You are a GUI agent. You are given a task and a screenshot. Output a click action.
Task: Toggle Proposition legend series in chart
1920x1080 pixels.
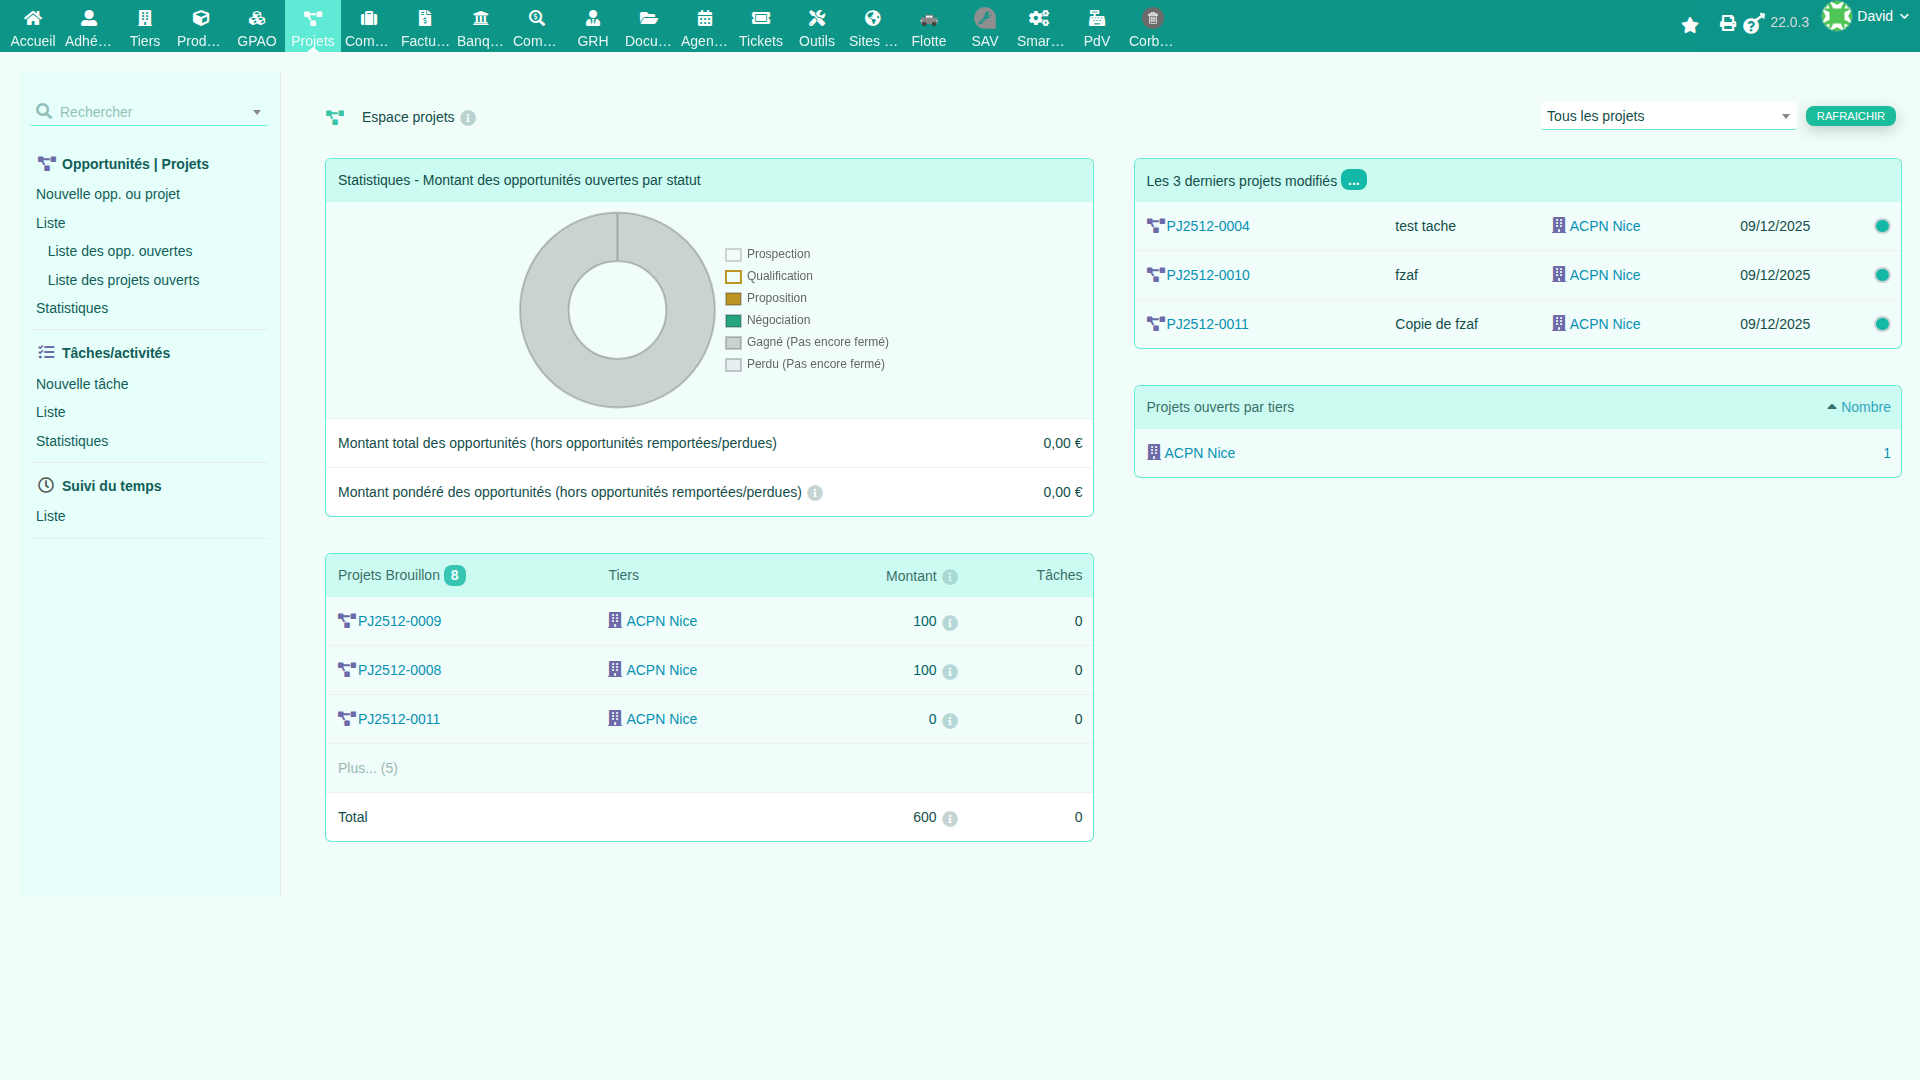click(x=776, y=298)
